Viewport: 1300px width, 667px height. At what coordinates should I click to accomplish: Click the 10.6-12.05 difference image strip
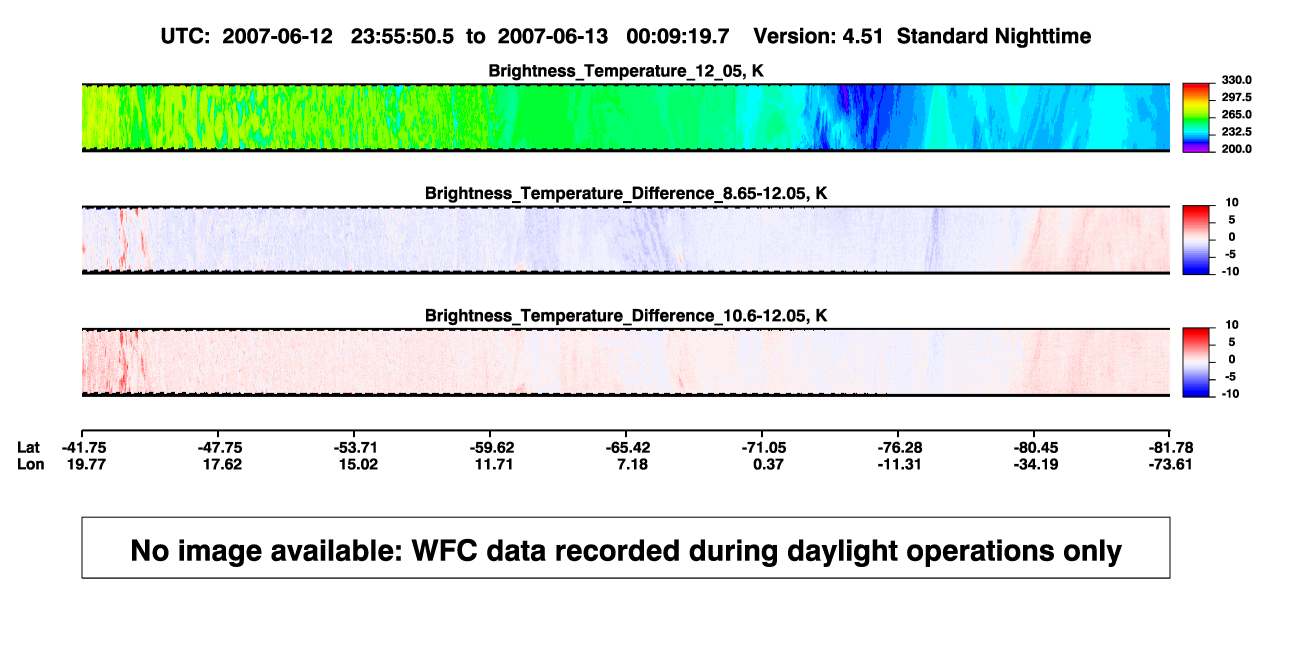coord(626,362)
